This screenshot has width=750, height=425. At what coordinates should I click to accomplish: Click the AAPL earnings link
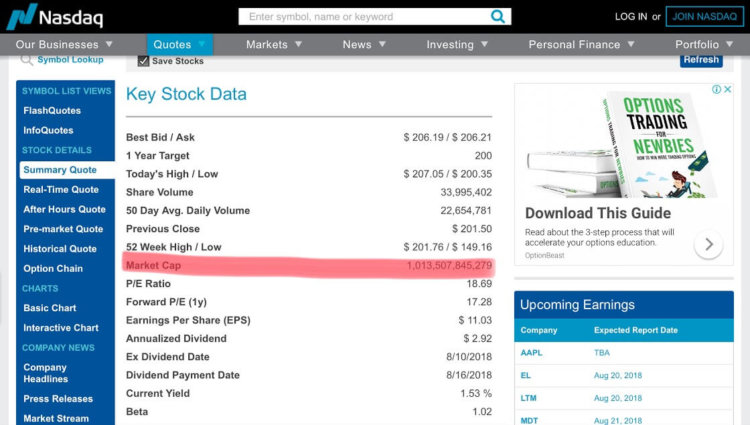click(531, 353)
